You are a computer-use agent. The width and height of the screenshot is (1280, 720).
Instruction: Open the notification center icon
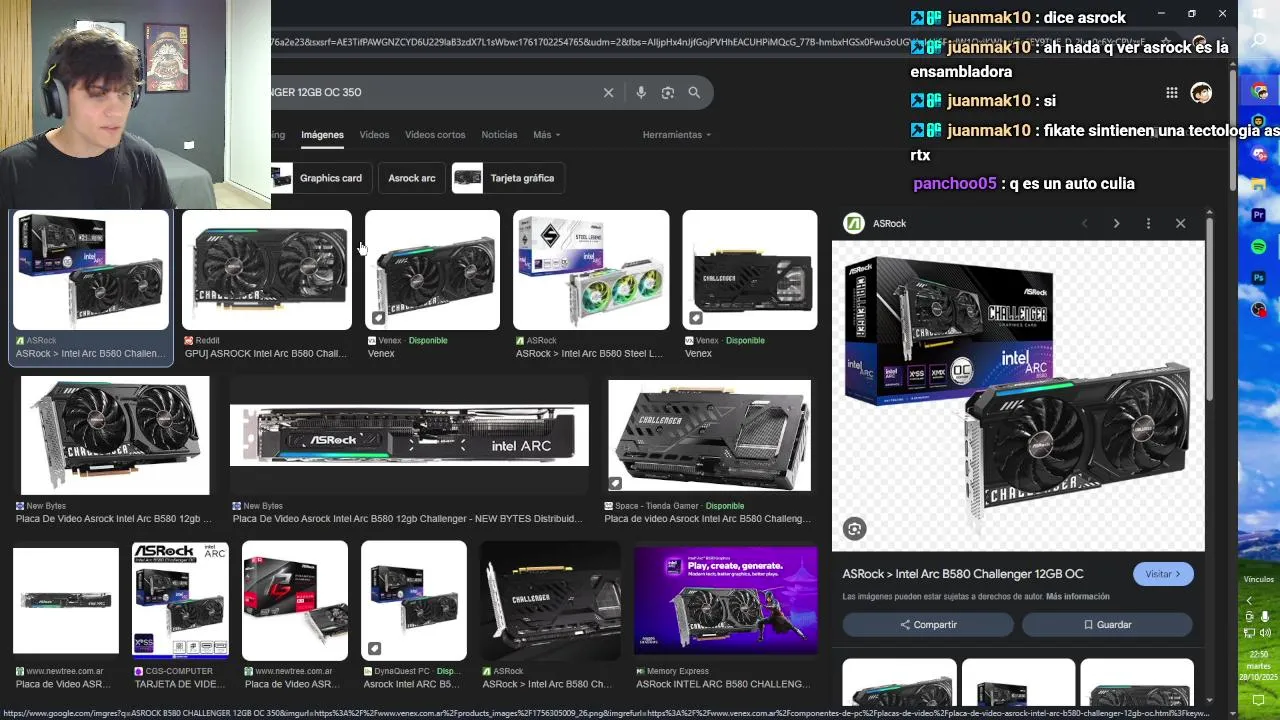(x=1259, y=701)
